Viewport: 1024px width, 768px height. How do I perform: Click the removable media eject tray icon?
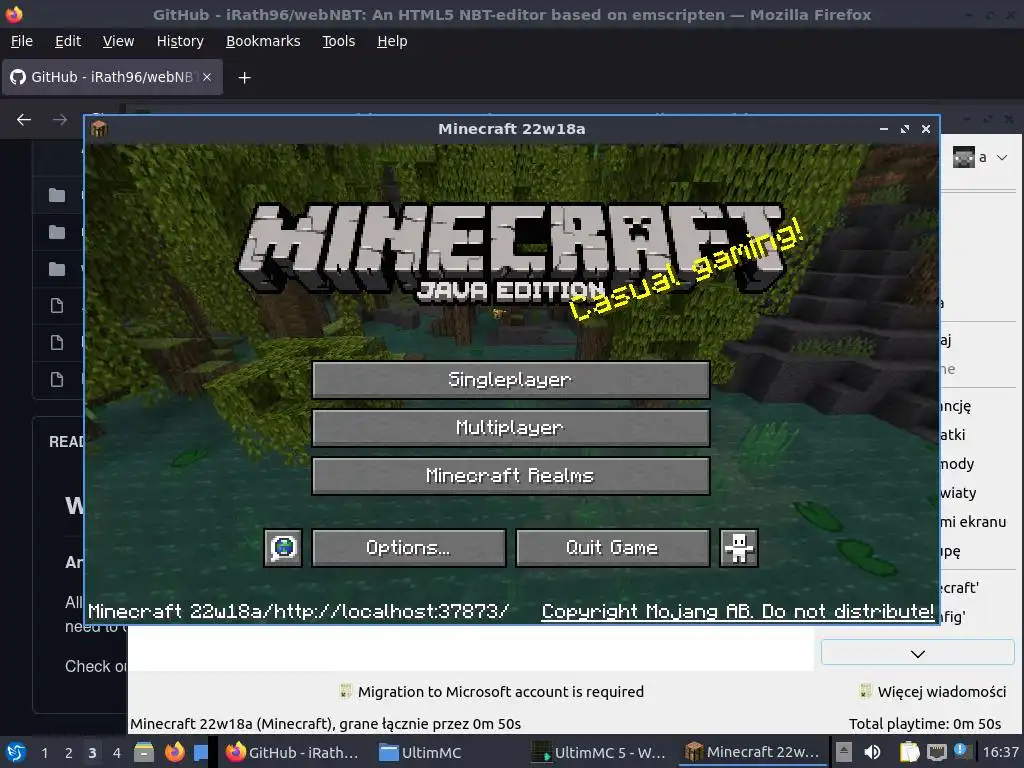[844, 752]
